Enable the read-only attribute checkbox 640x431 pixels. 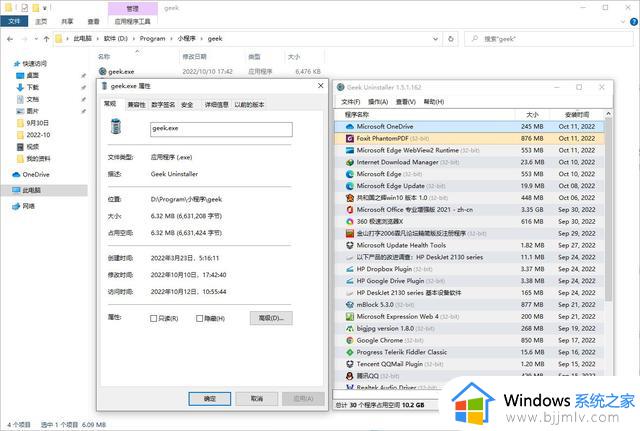click(x=153, y=318)
